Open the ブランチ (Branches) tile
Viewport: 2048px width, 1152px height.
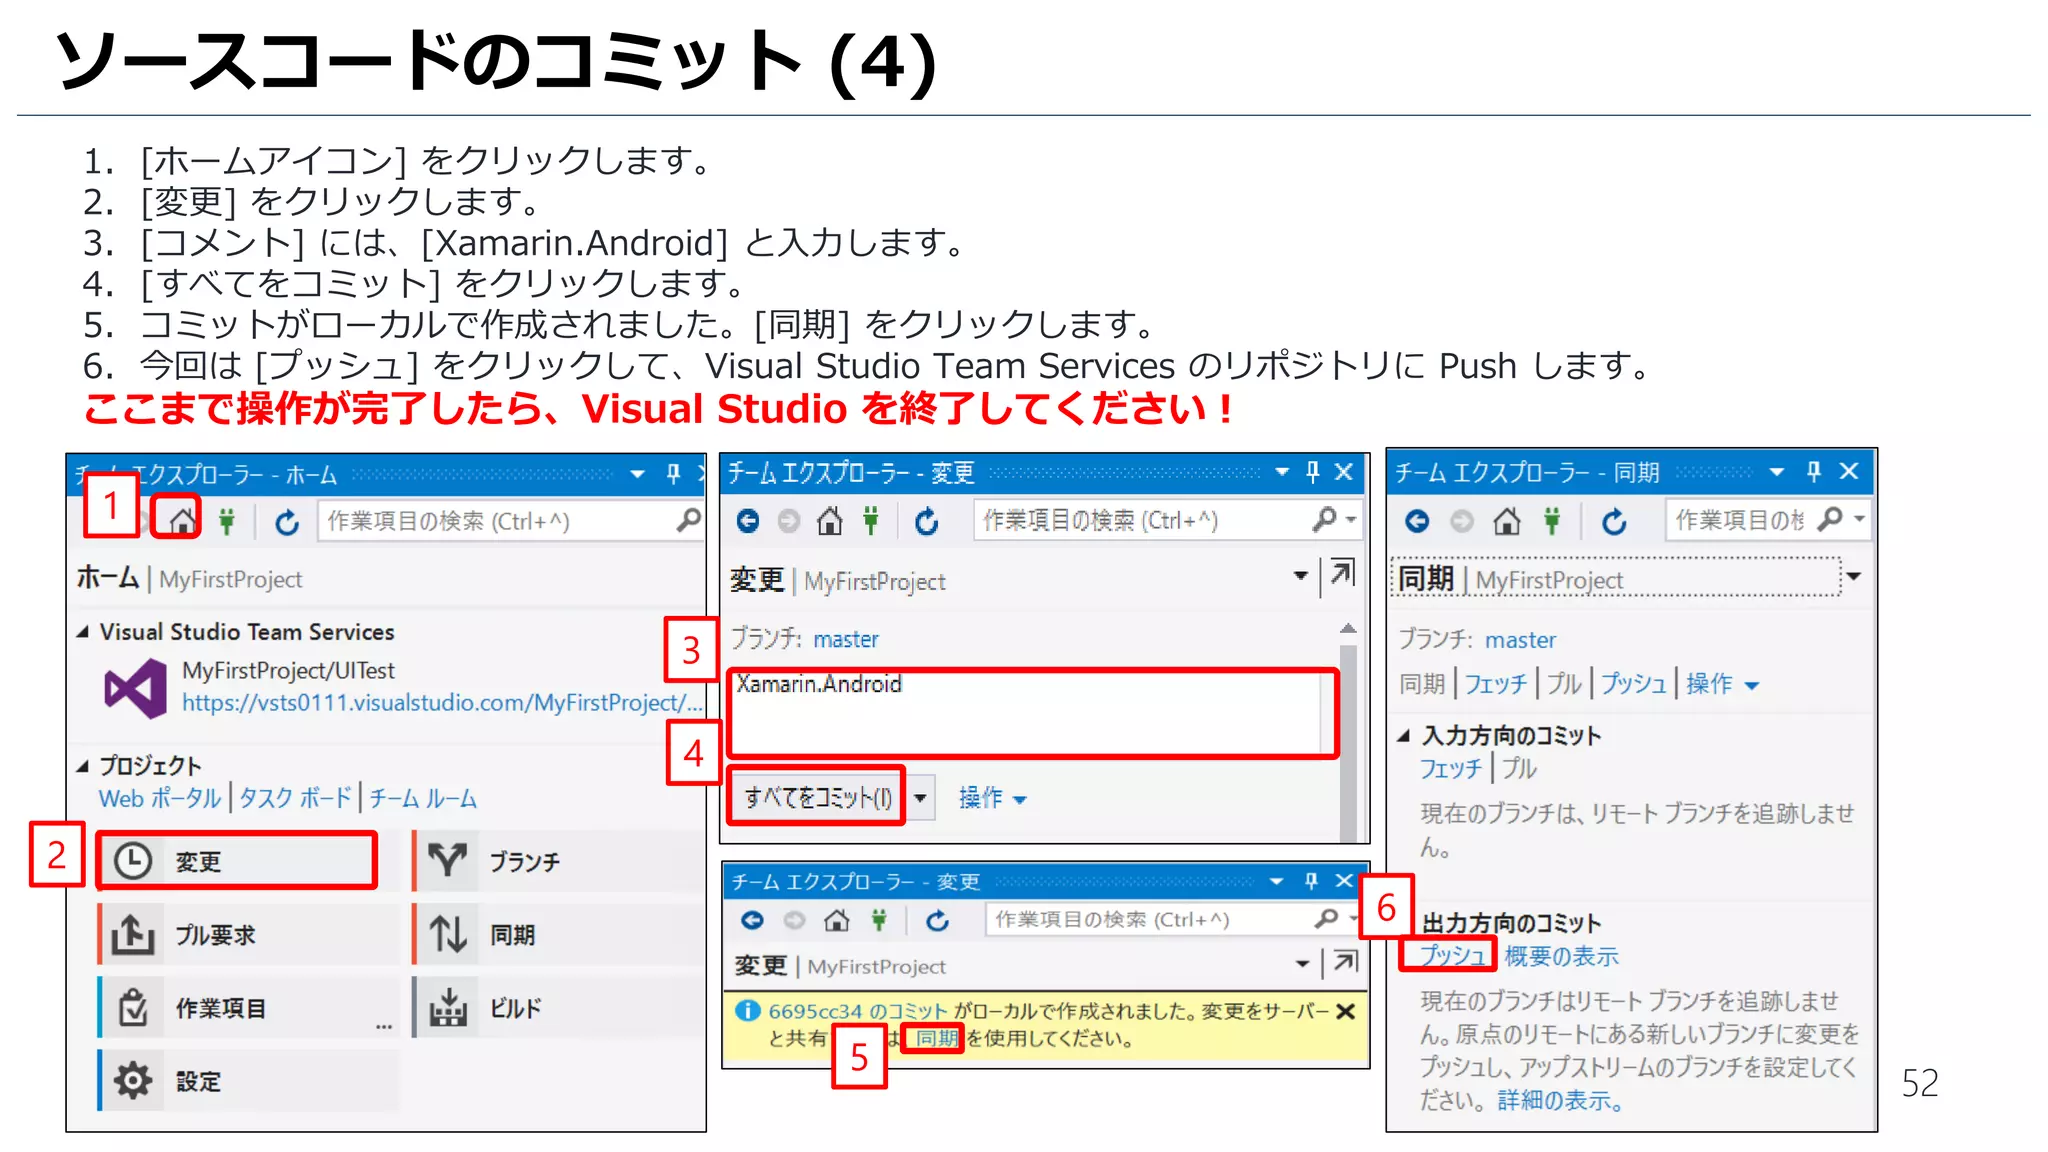pos(557,861)
